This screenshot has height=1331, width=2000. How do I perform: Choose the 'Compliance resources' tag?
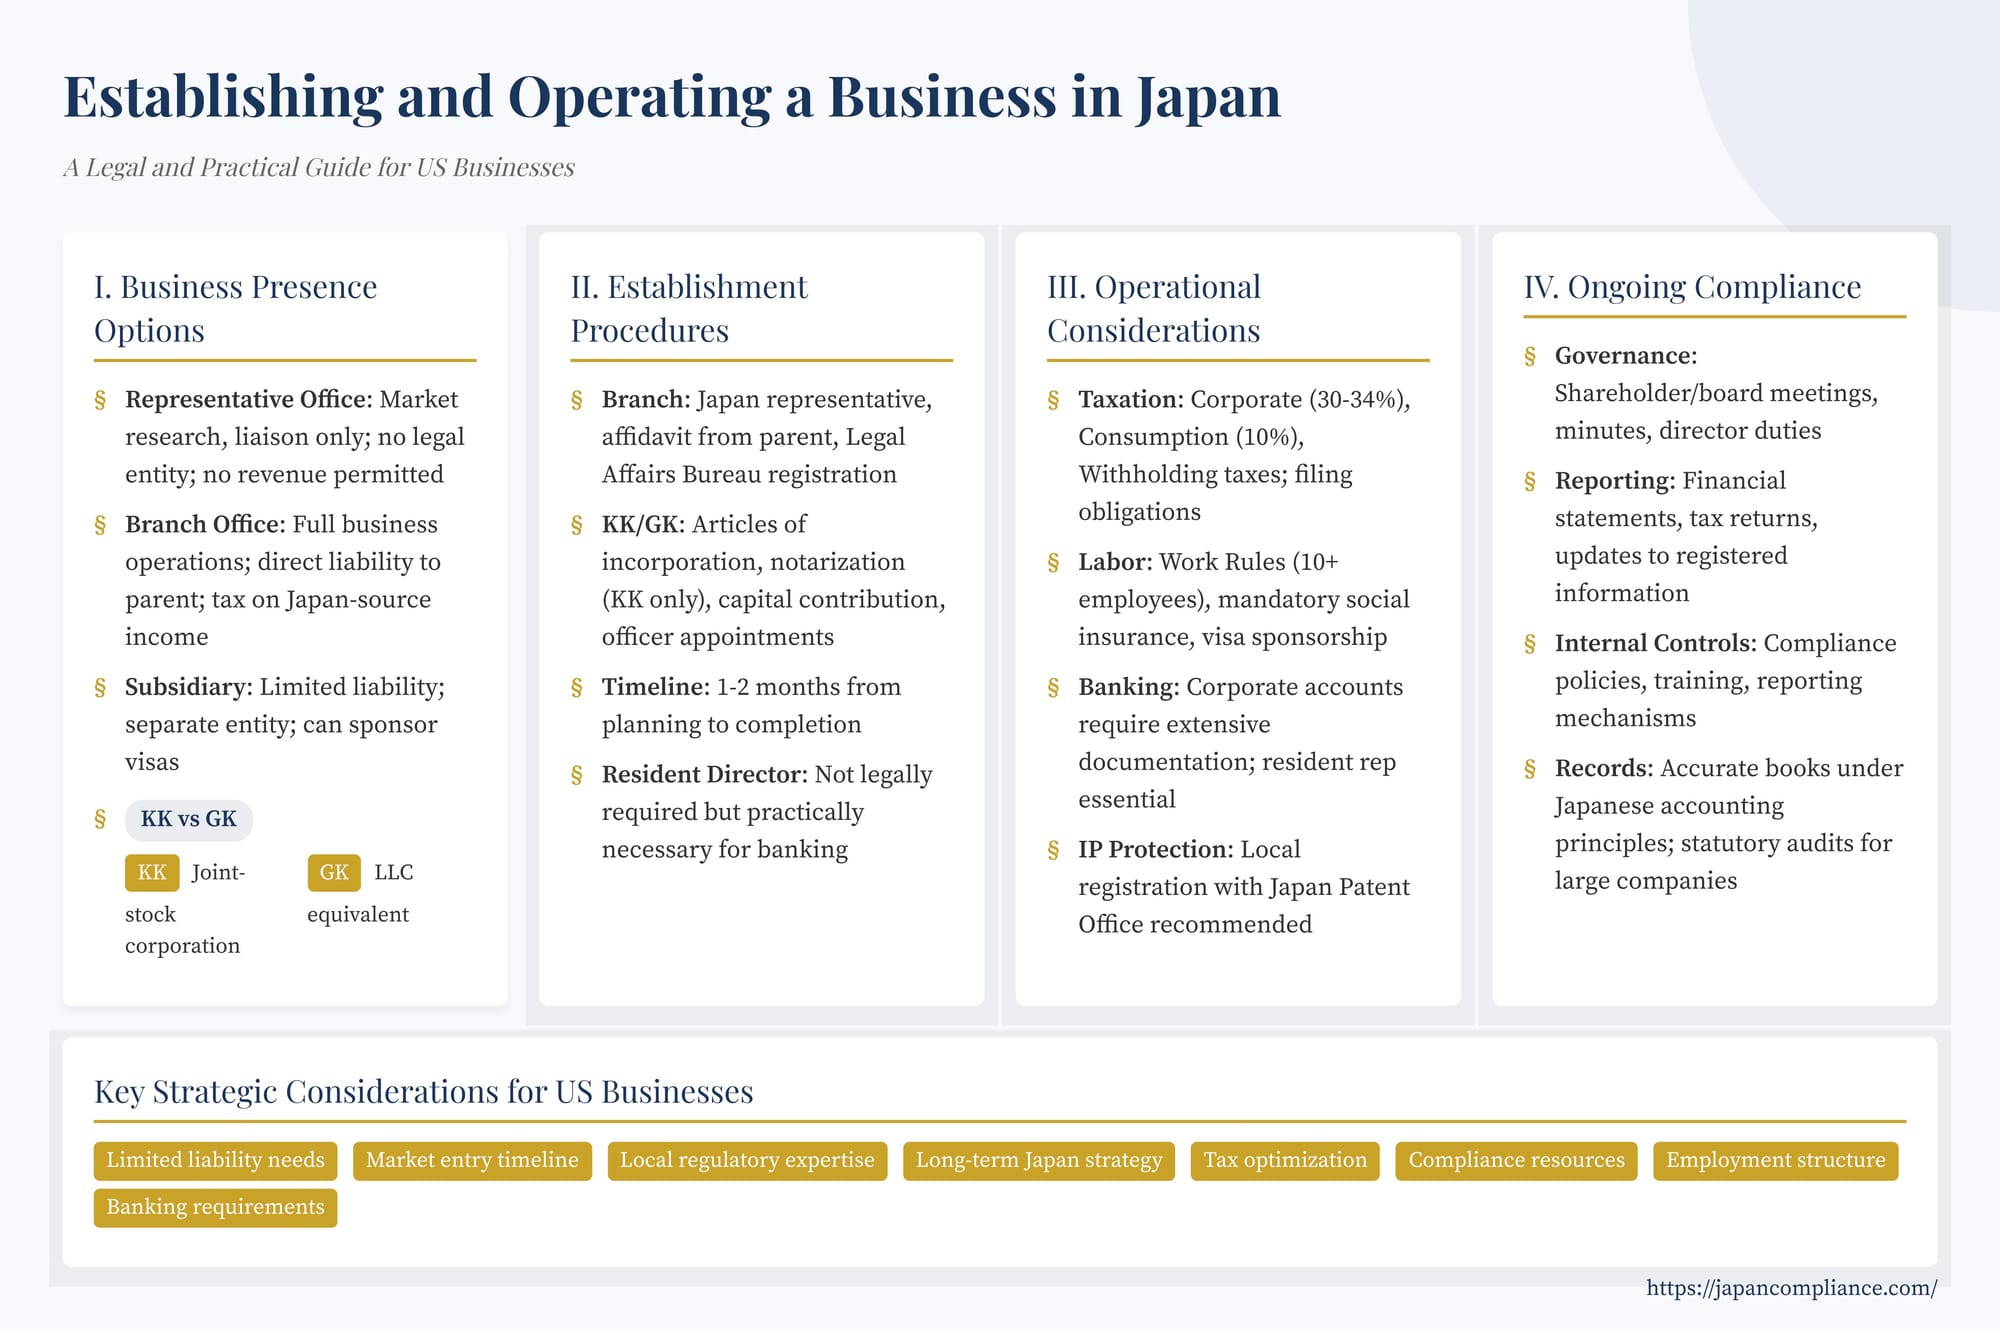[x=1516, y=1161]
